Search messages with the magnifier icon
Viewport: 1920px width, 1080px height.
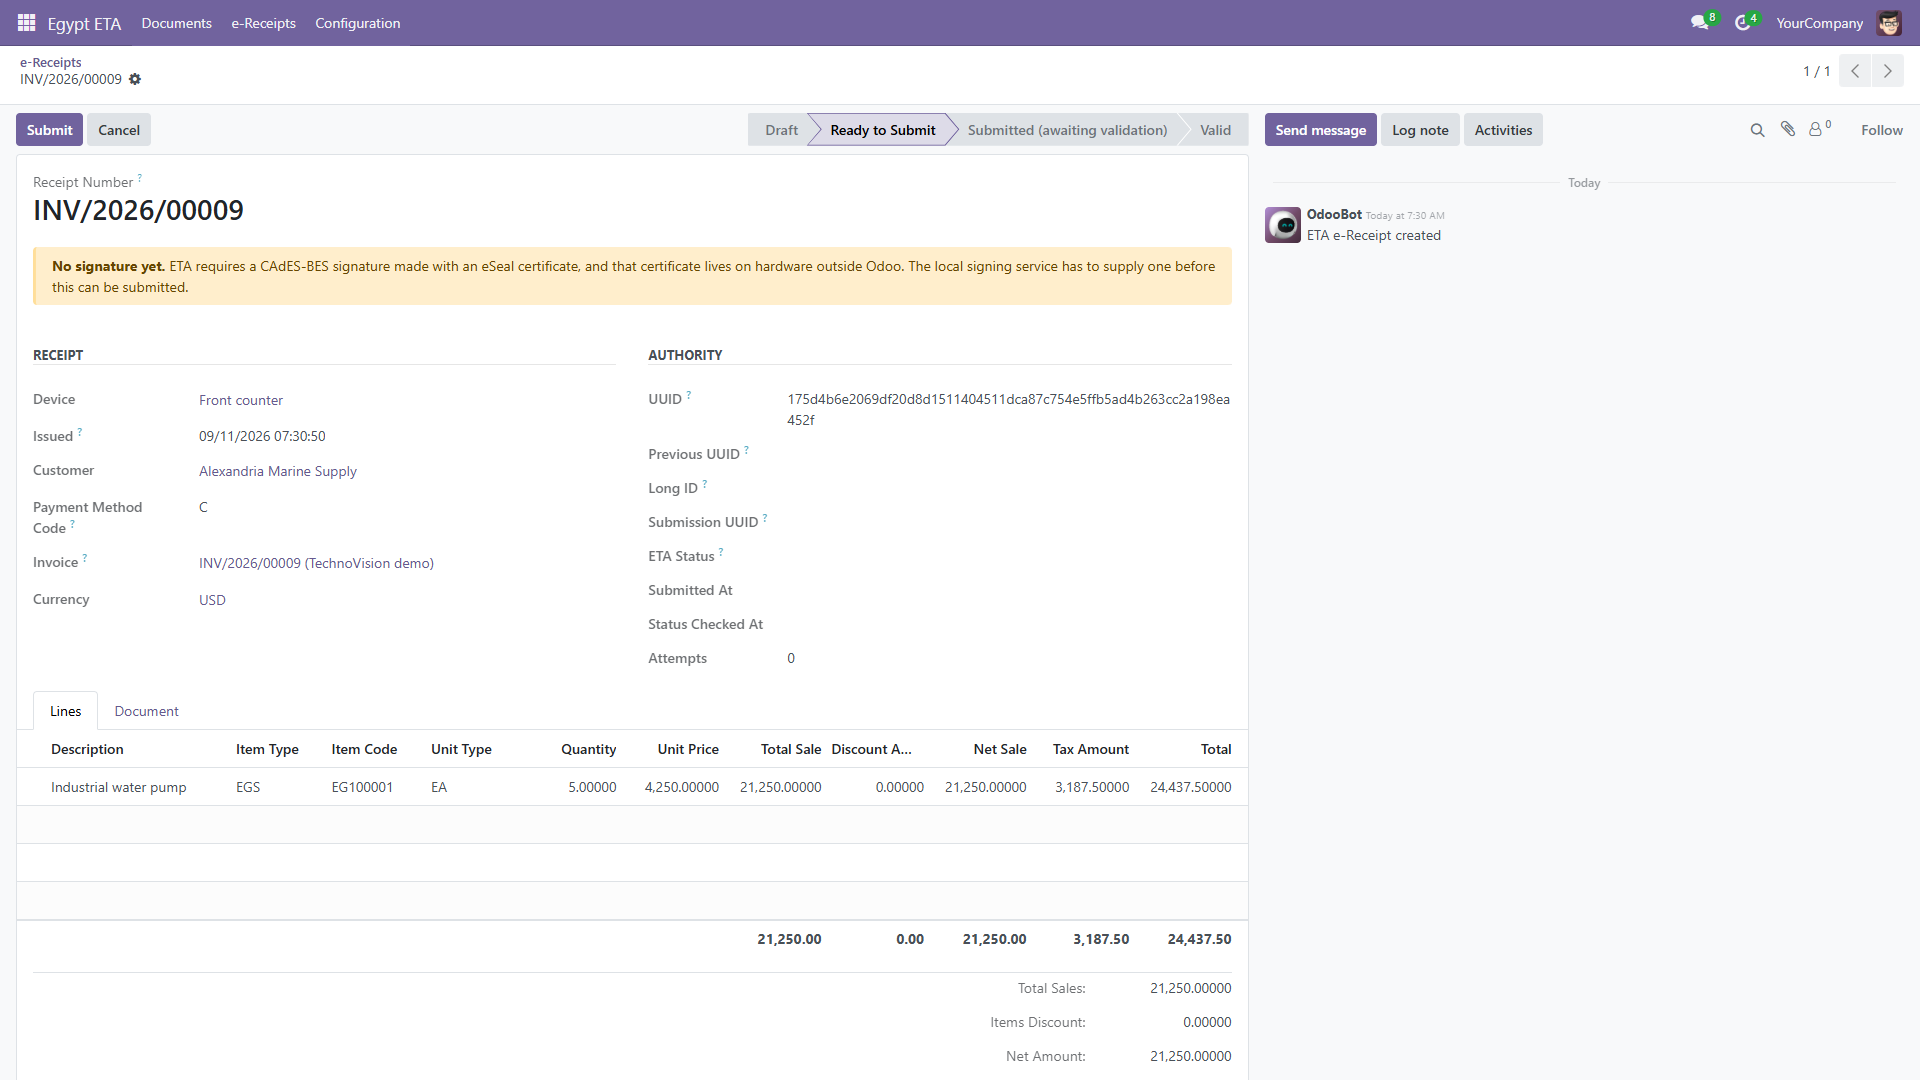click(x=1757, y=130)
